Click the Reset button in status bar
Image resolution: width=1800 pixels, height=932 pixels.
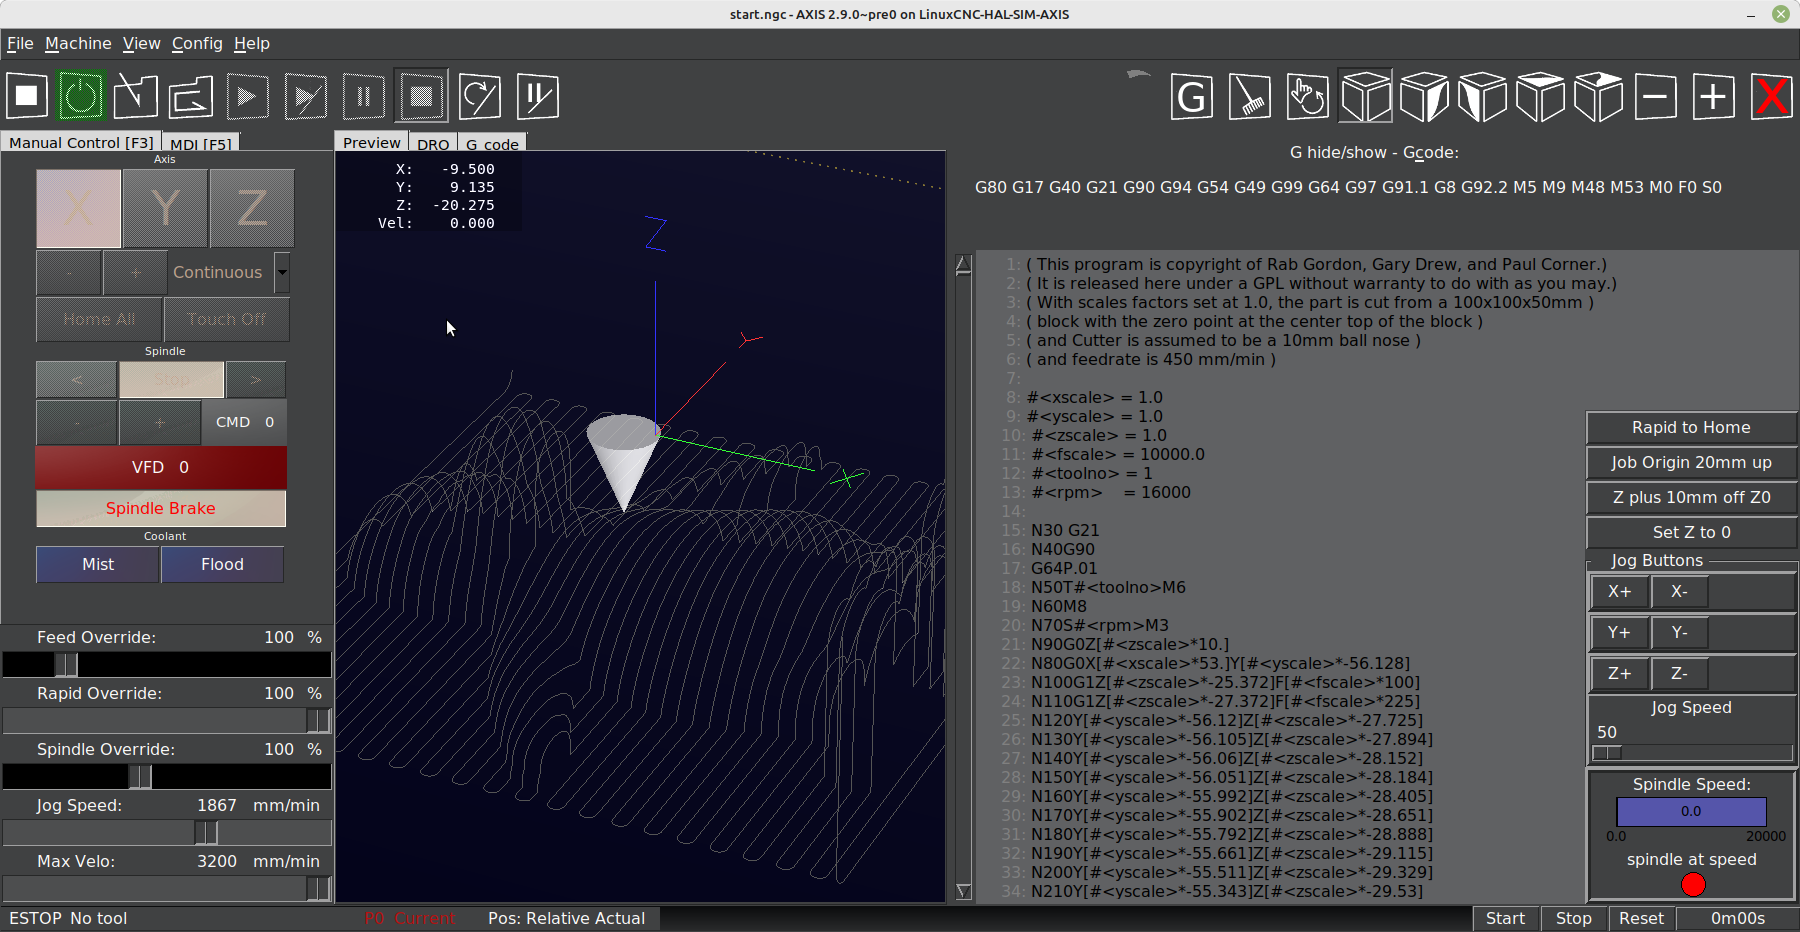[x=1641, y=918]
